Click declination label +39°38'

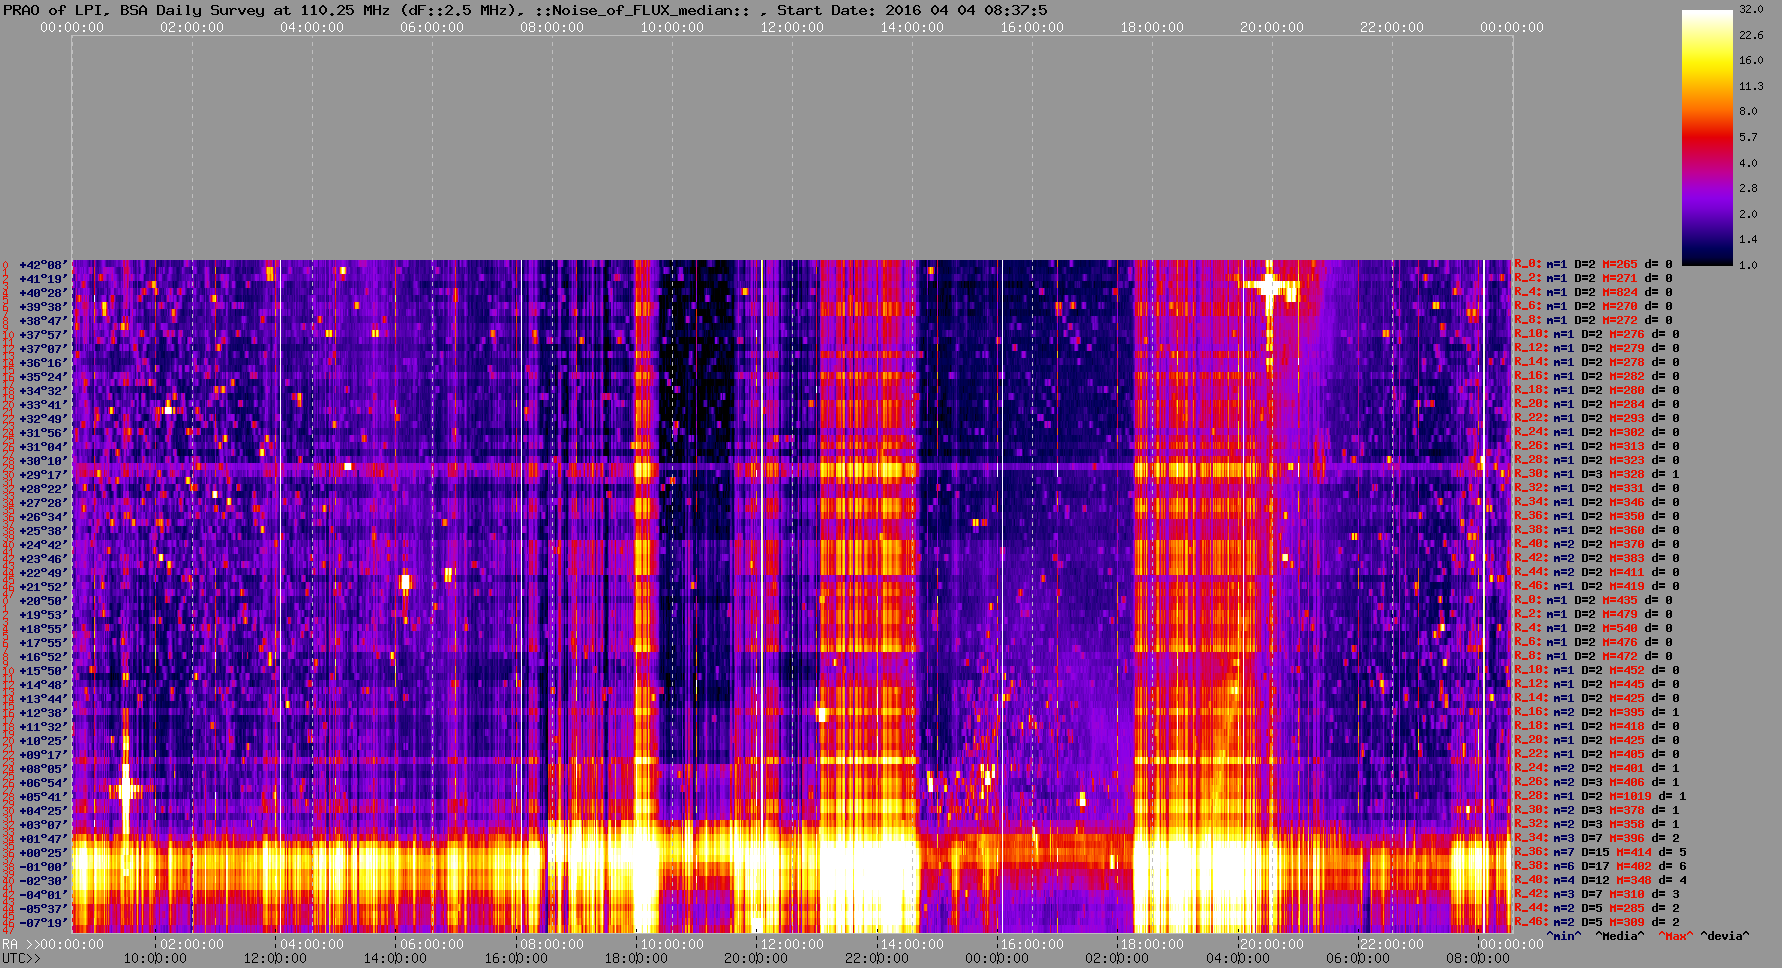tap(44, 307)
